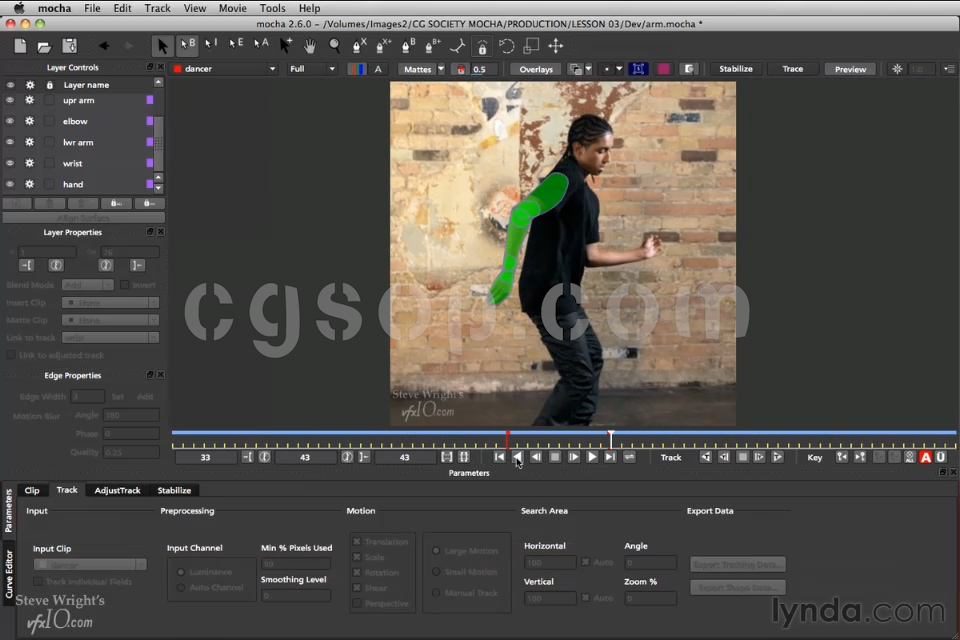Toggle visibility eye of hand layer
Image resolution: width=960 pixels, height=640 pixels.
(10, 184)
